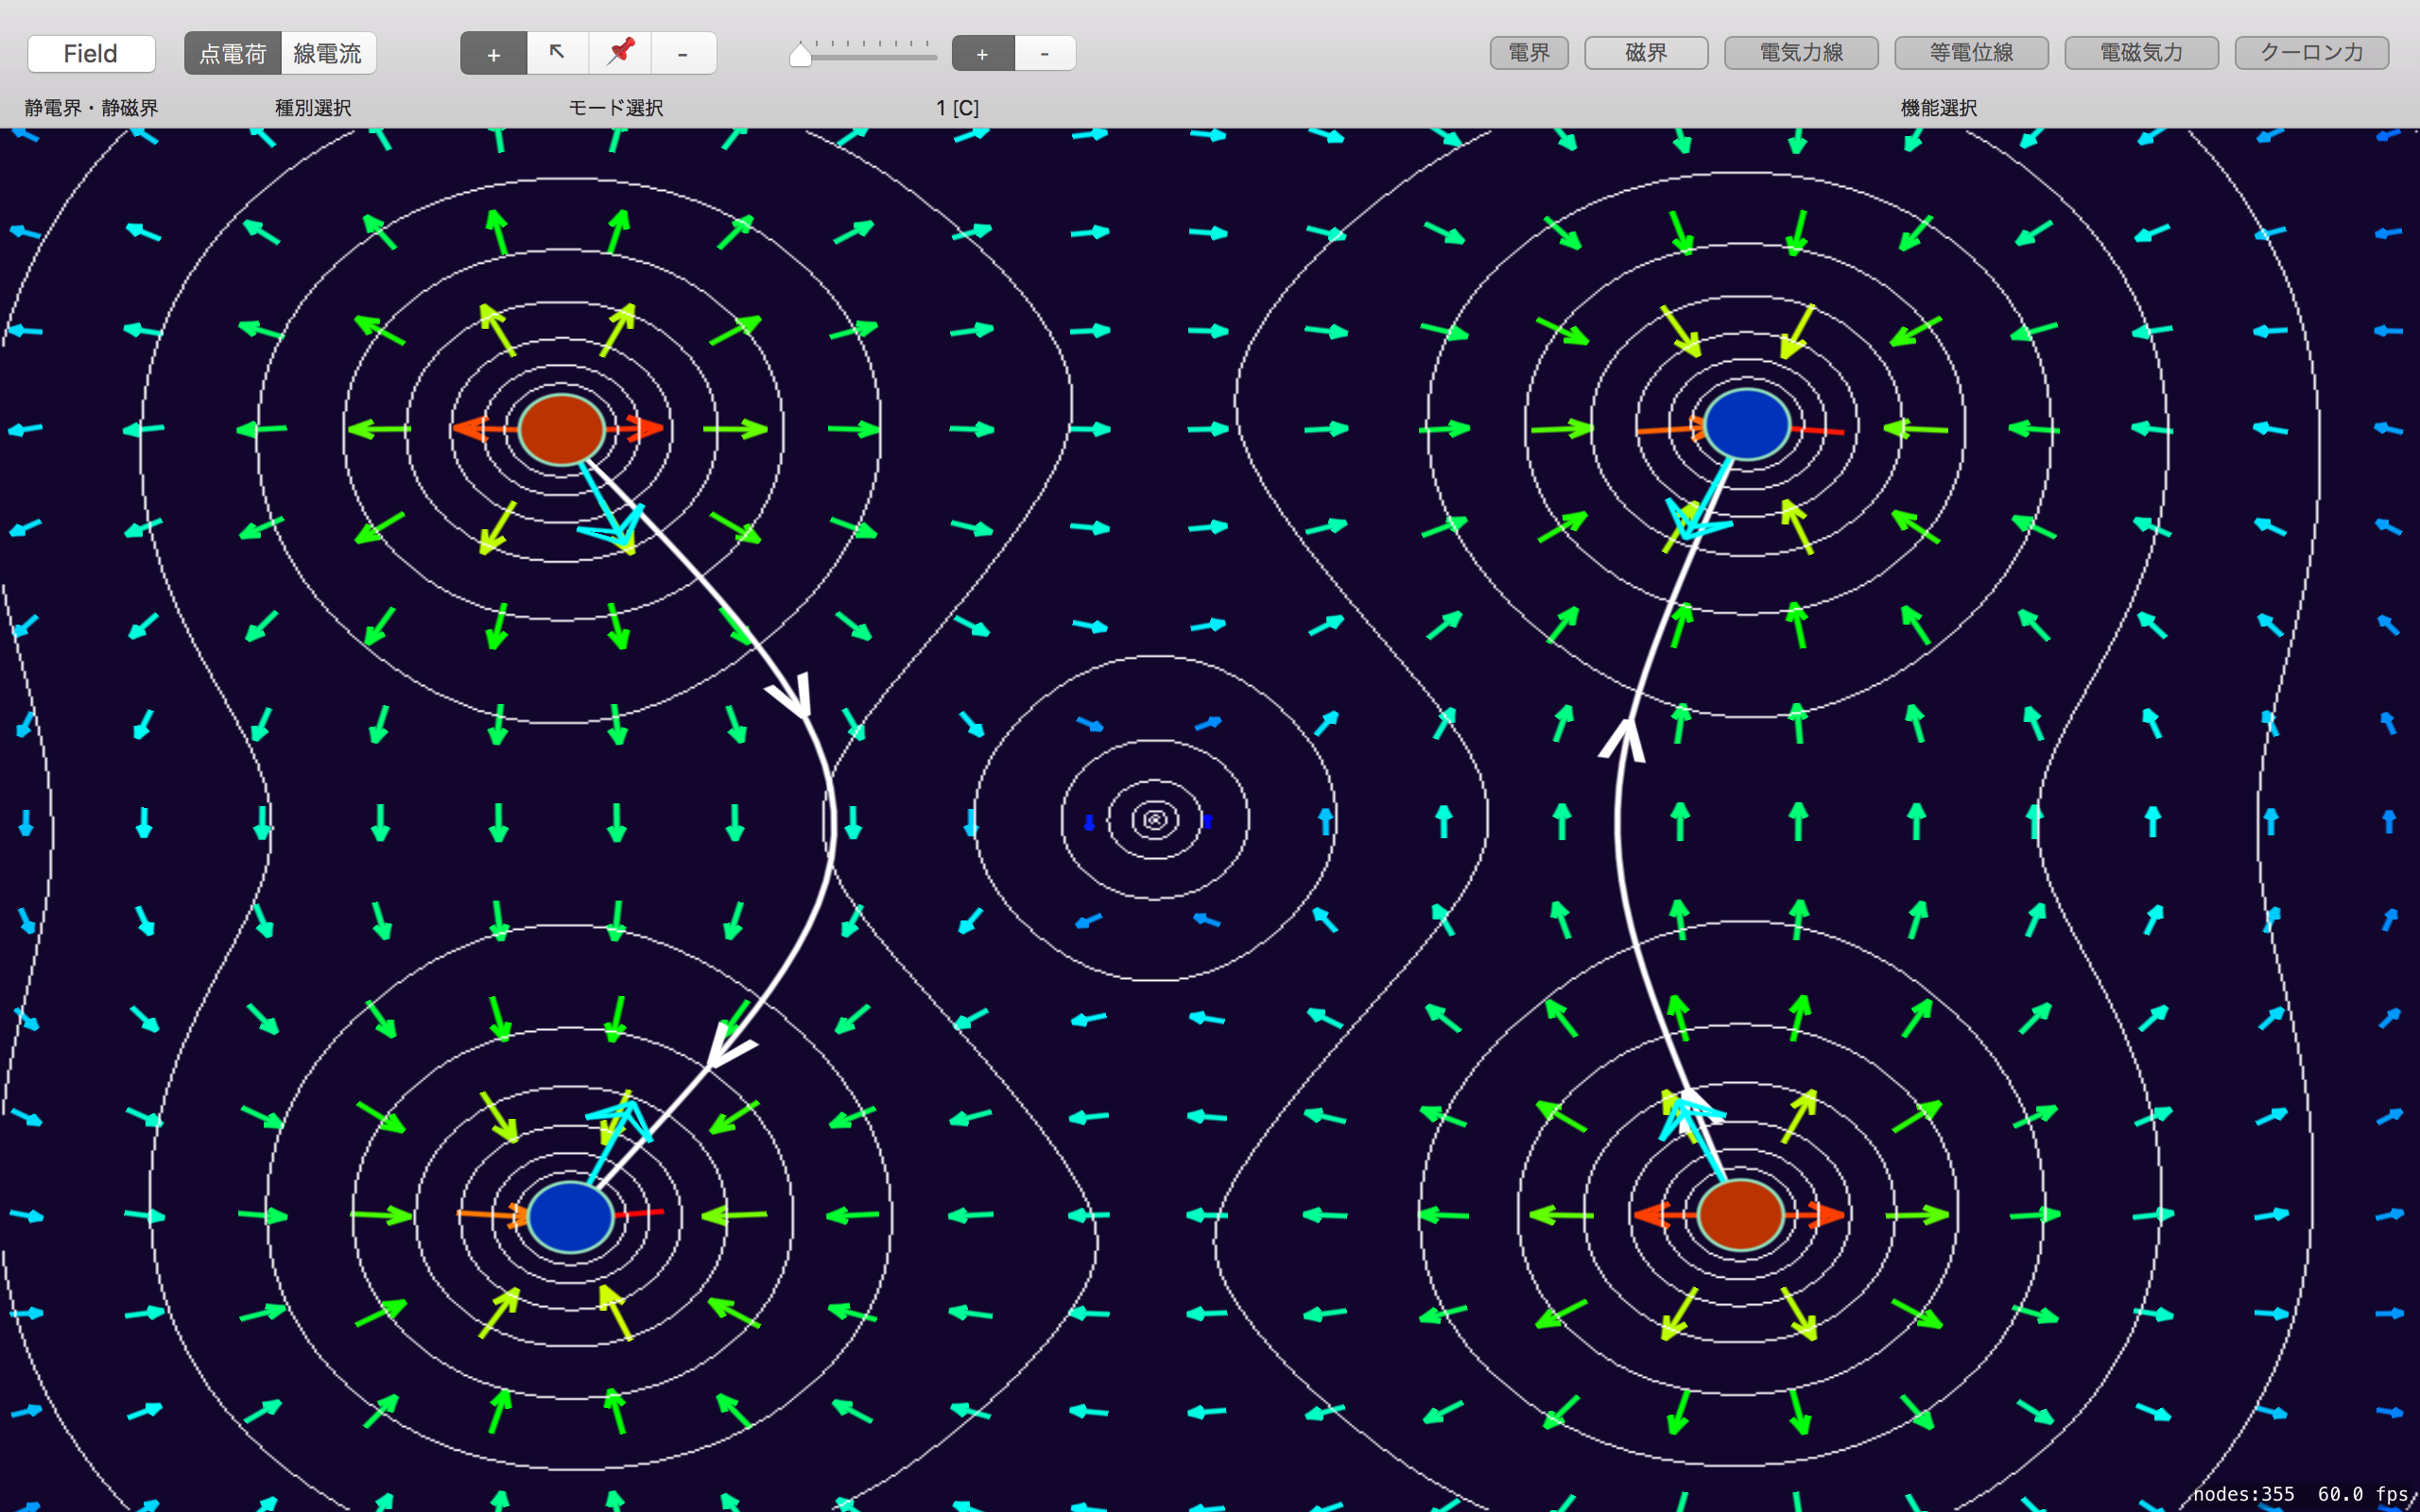The width and height of the screenshot is (2420, 1512).
Task: Toggle 電界 electric field display
Action: click(1529, 53)
